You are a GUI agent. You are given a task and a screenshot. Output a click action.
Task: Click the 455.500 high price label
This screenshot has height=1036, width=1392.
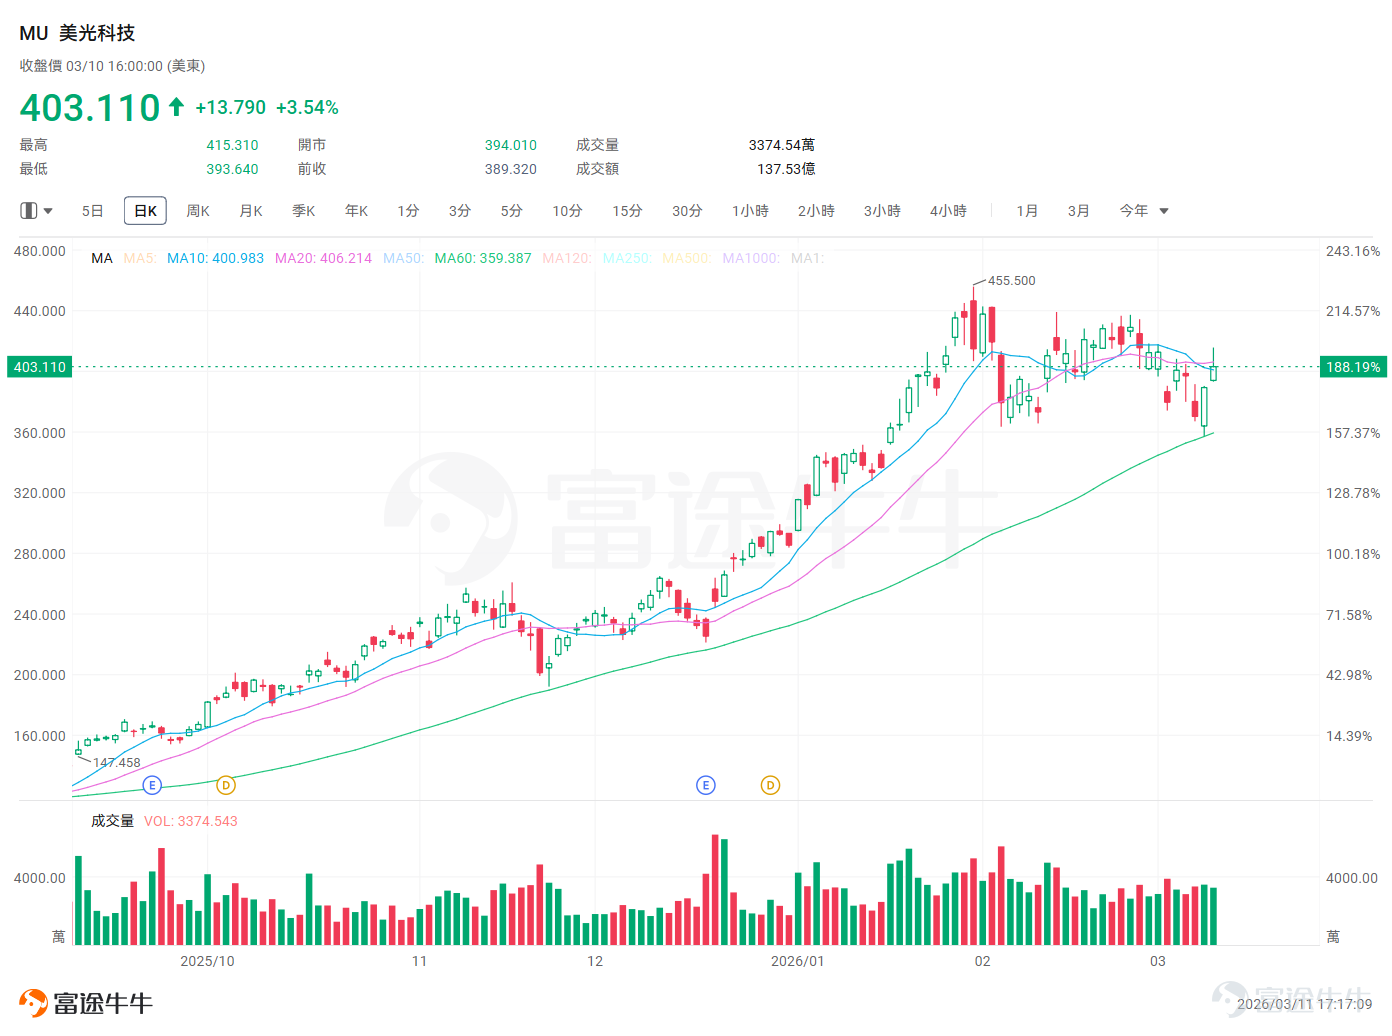(x=1012, y=281)
